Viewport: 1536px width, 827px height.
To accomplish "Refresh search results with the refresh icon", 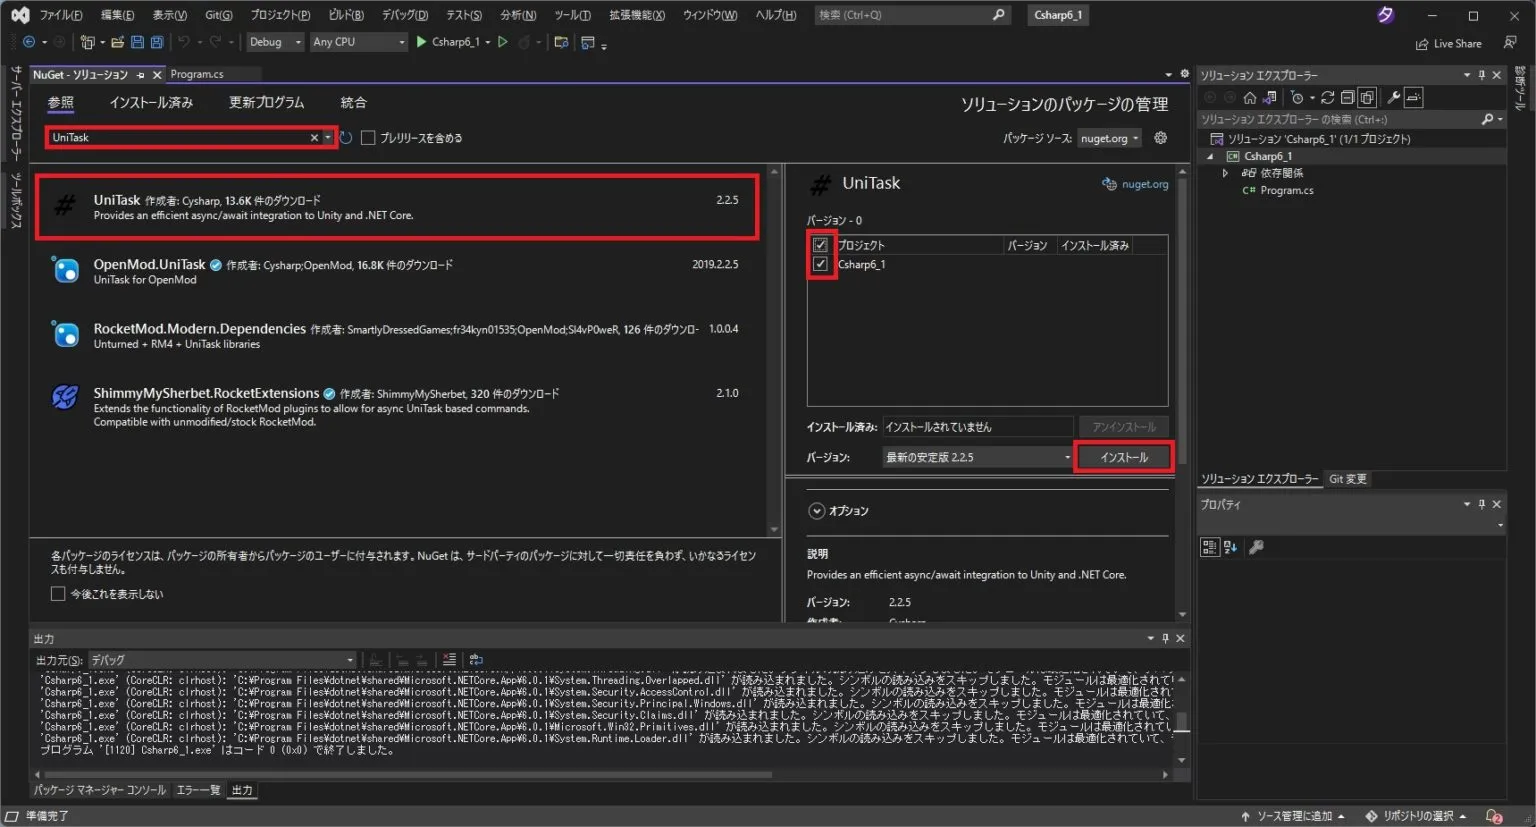I will coord(344,138).
